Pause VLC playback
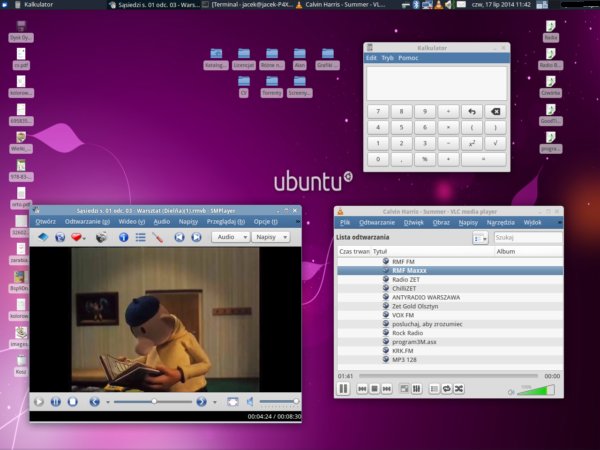 (x=344, y=389)
